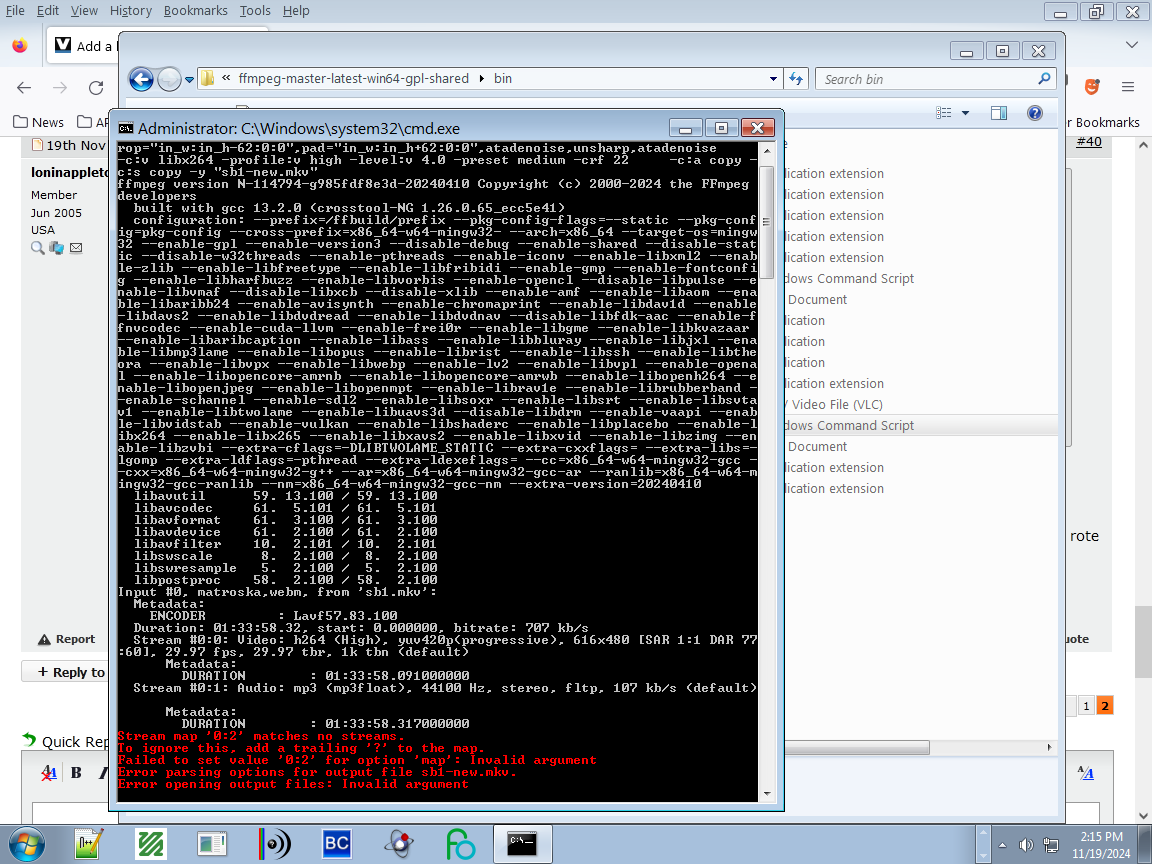
Task: Open the Firefox Bookmarks menu
Action: click(195, 10)
